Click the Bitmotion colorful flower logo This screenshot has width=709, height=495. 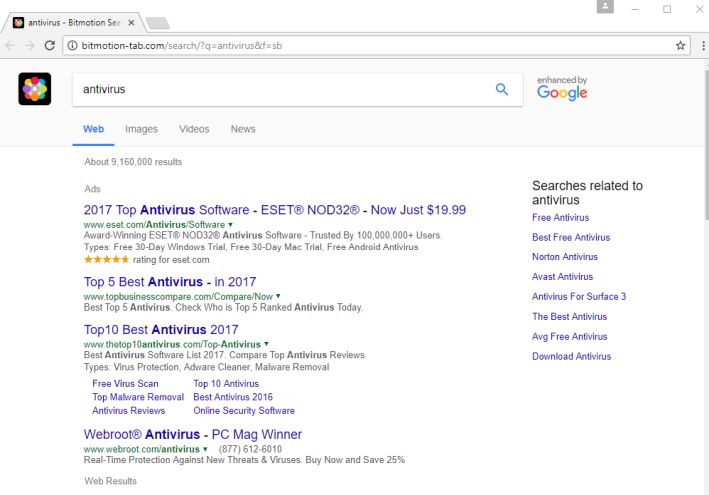[x=35, y=89]
